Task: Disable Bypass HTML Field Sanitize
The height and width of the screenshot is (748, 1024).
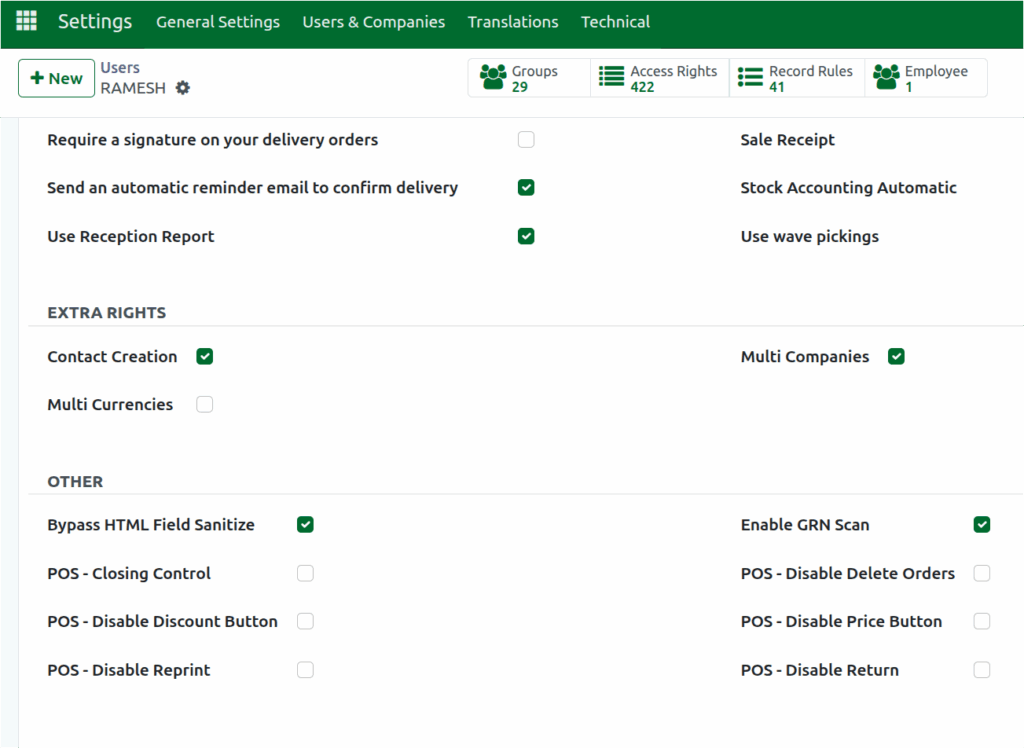Action: [x=305, y=524]
